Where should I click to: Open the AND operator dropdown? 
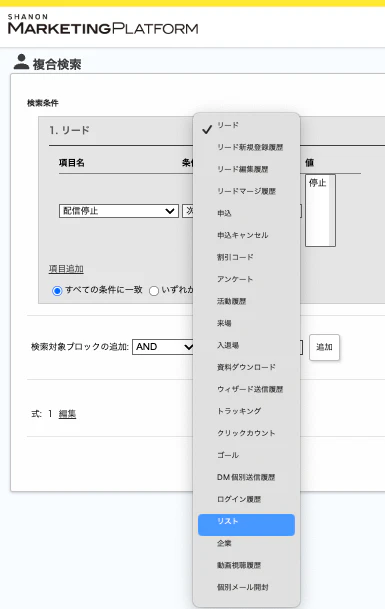click(x=163, y=347)
